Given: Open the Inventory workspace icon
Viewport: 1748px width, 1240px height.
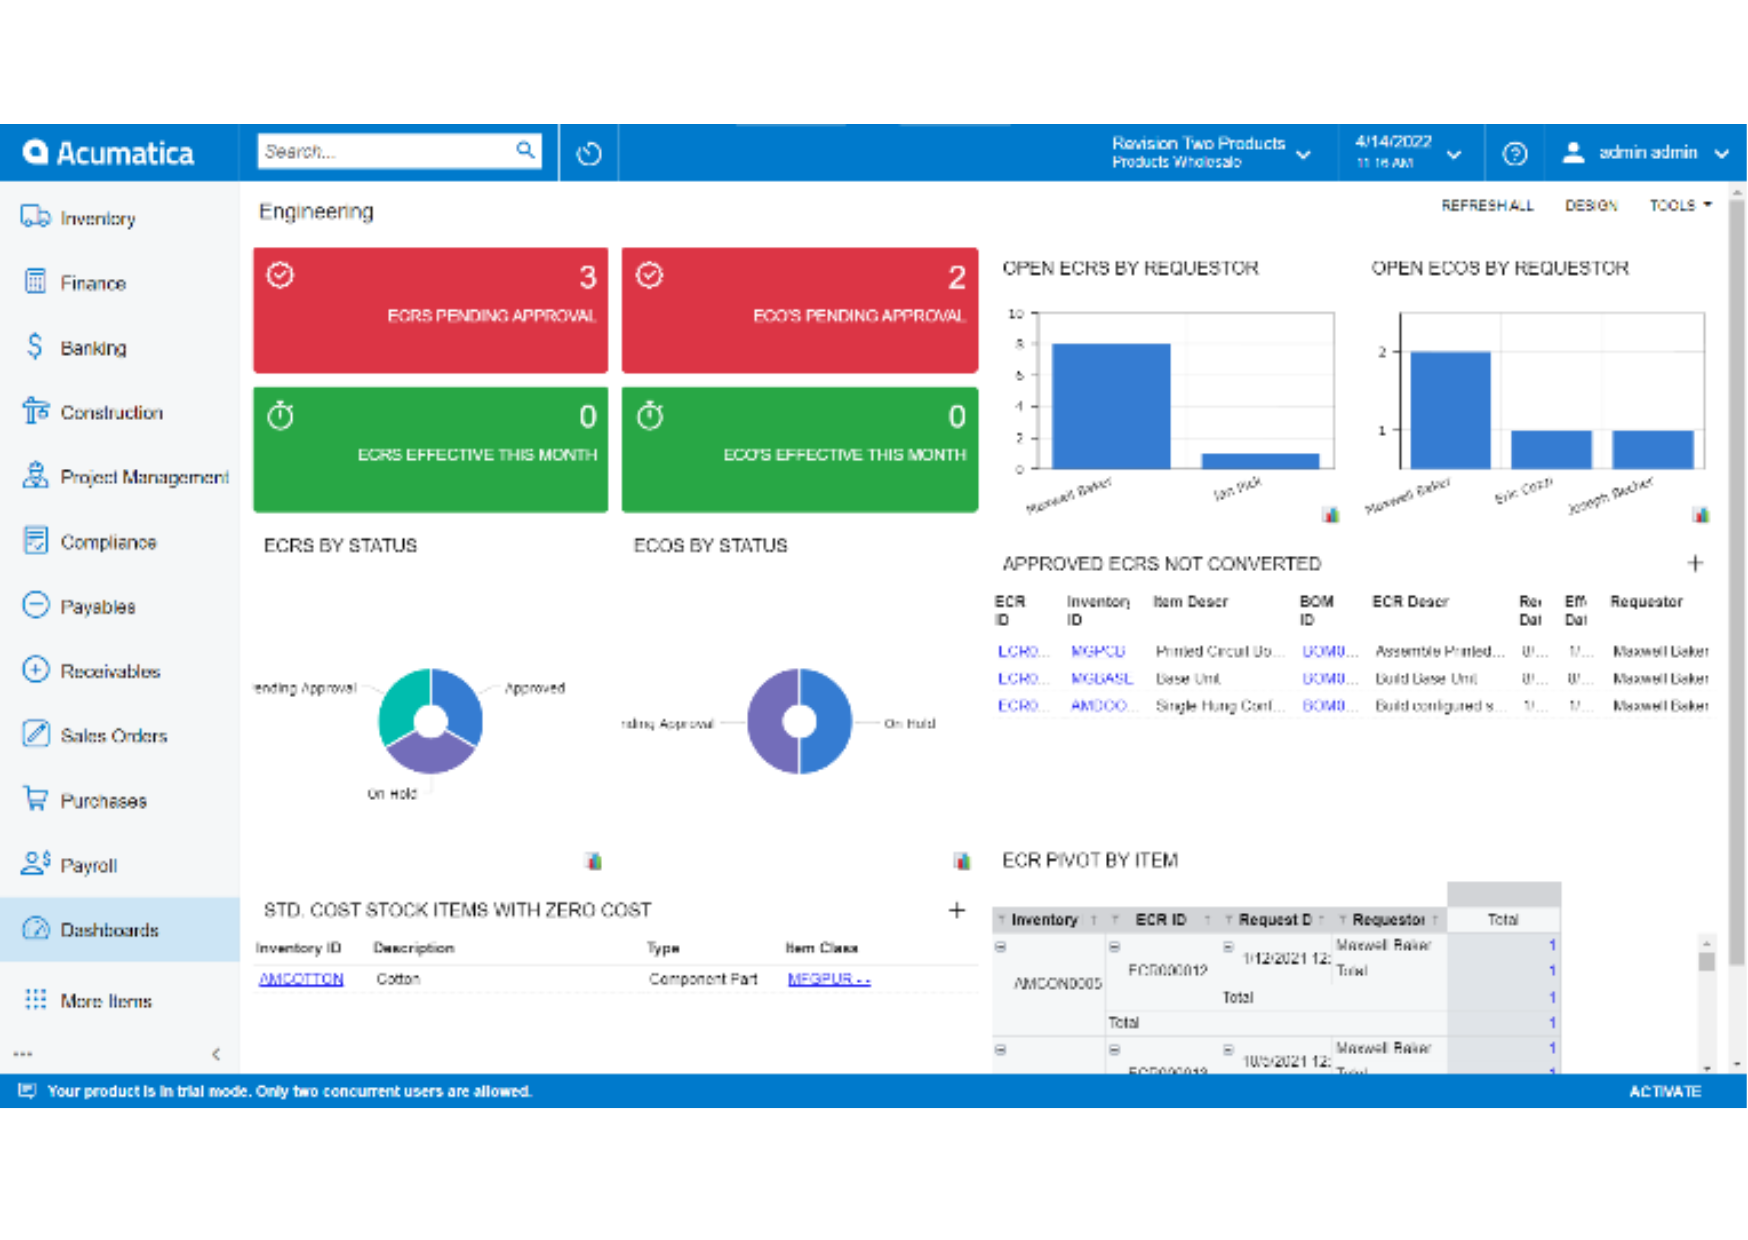Looking at the screenshot, I should (35, 217).
